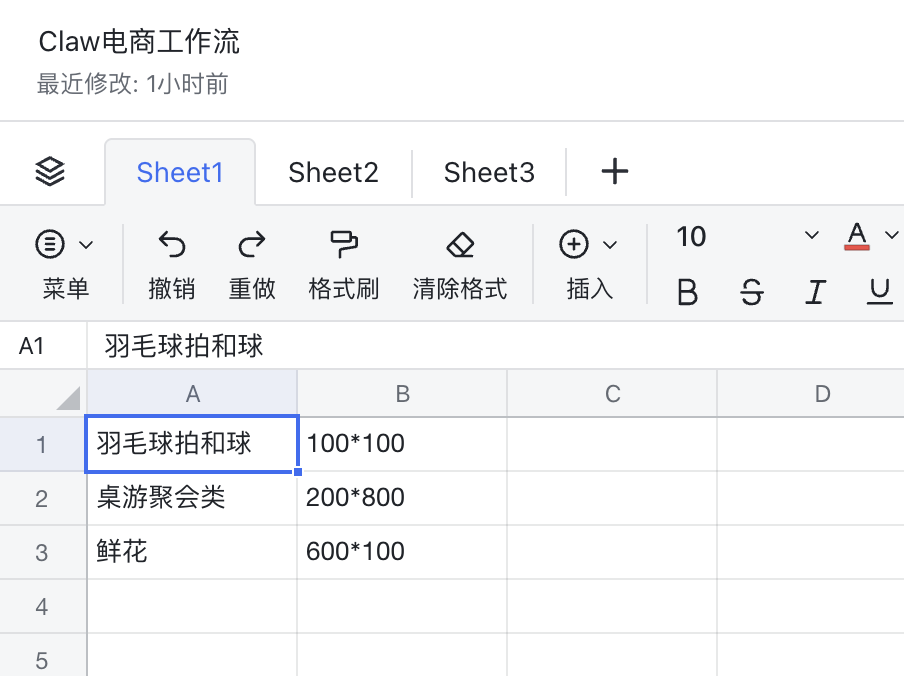904x676 pixels.
Task: Click the formula bar input field
Action: tap(495, 346)
